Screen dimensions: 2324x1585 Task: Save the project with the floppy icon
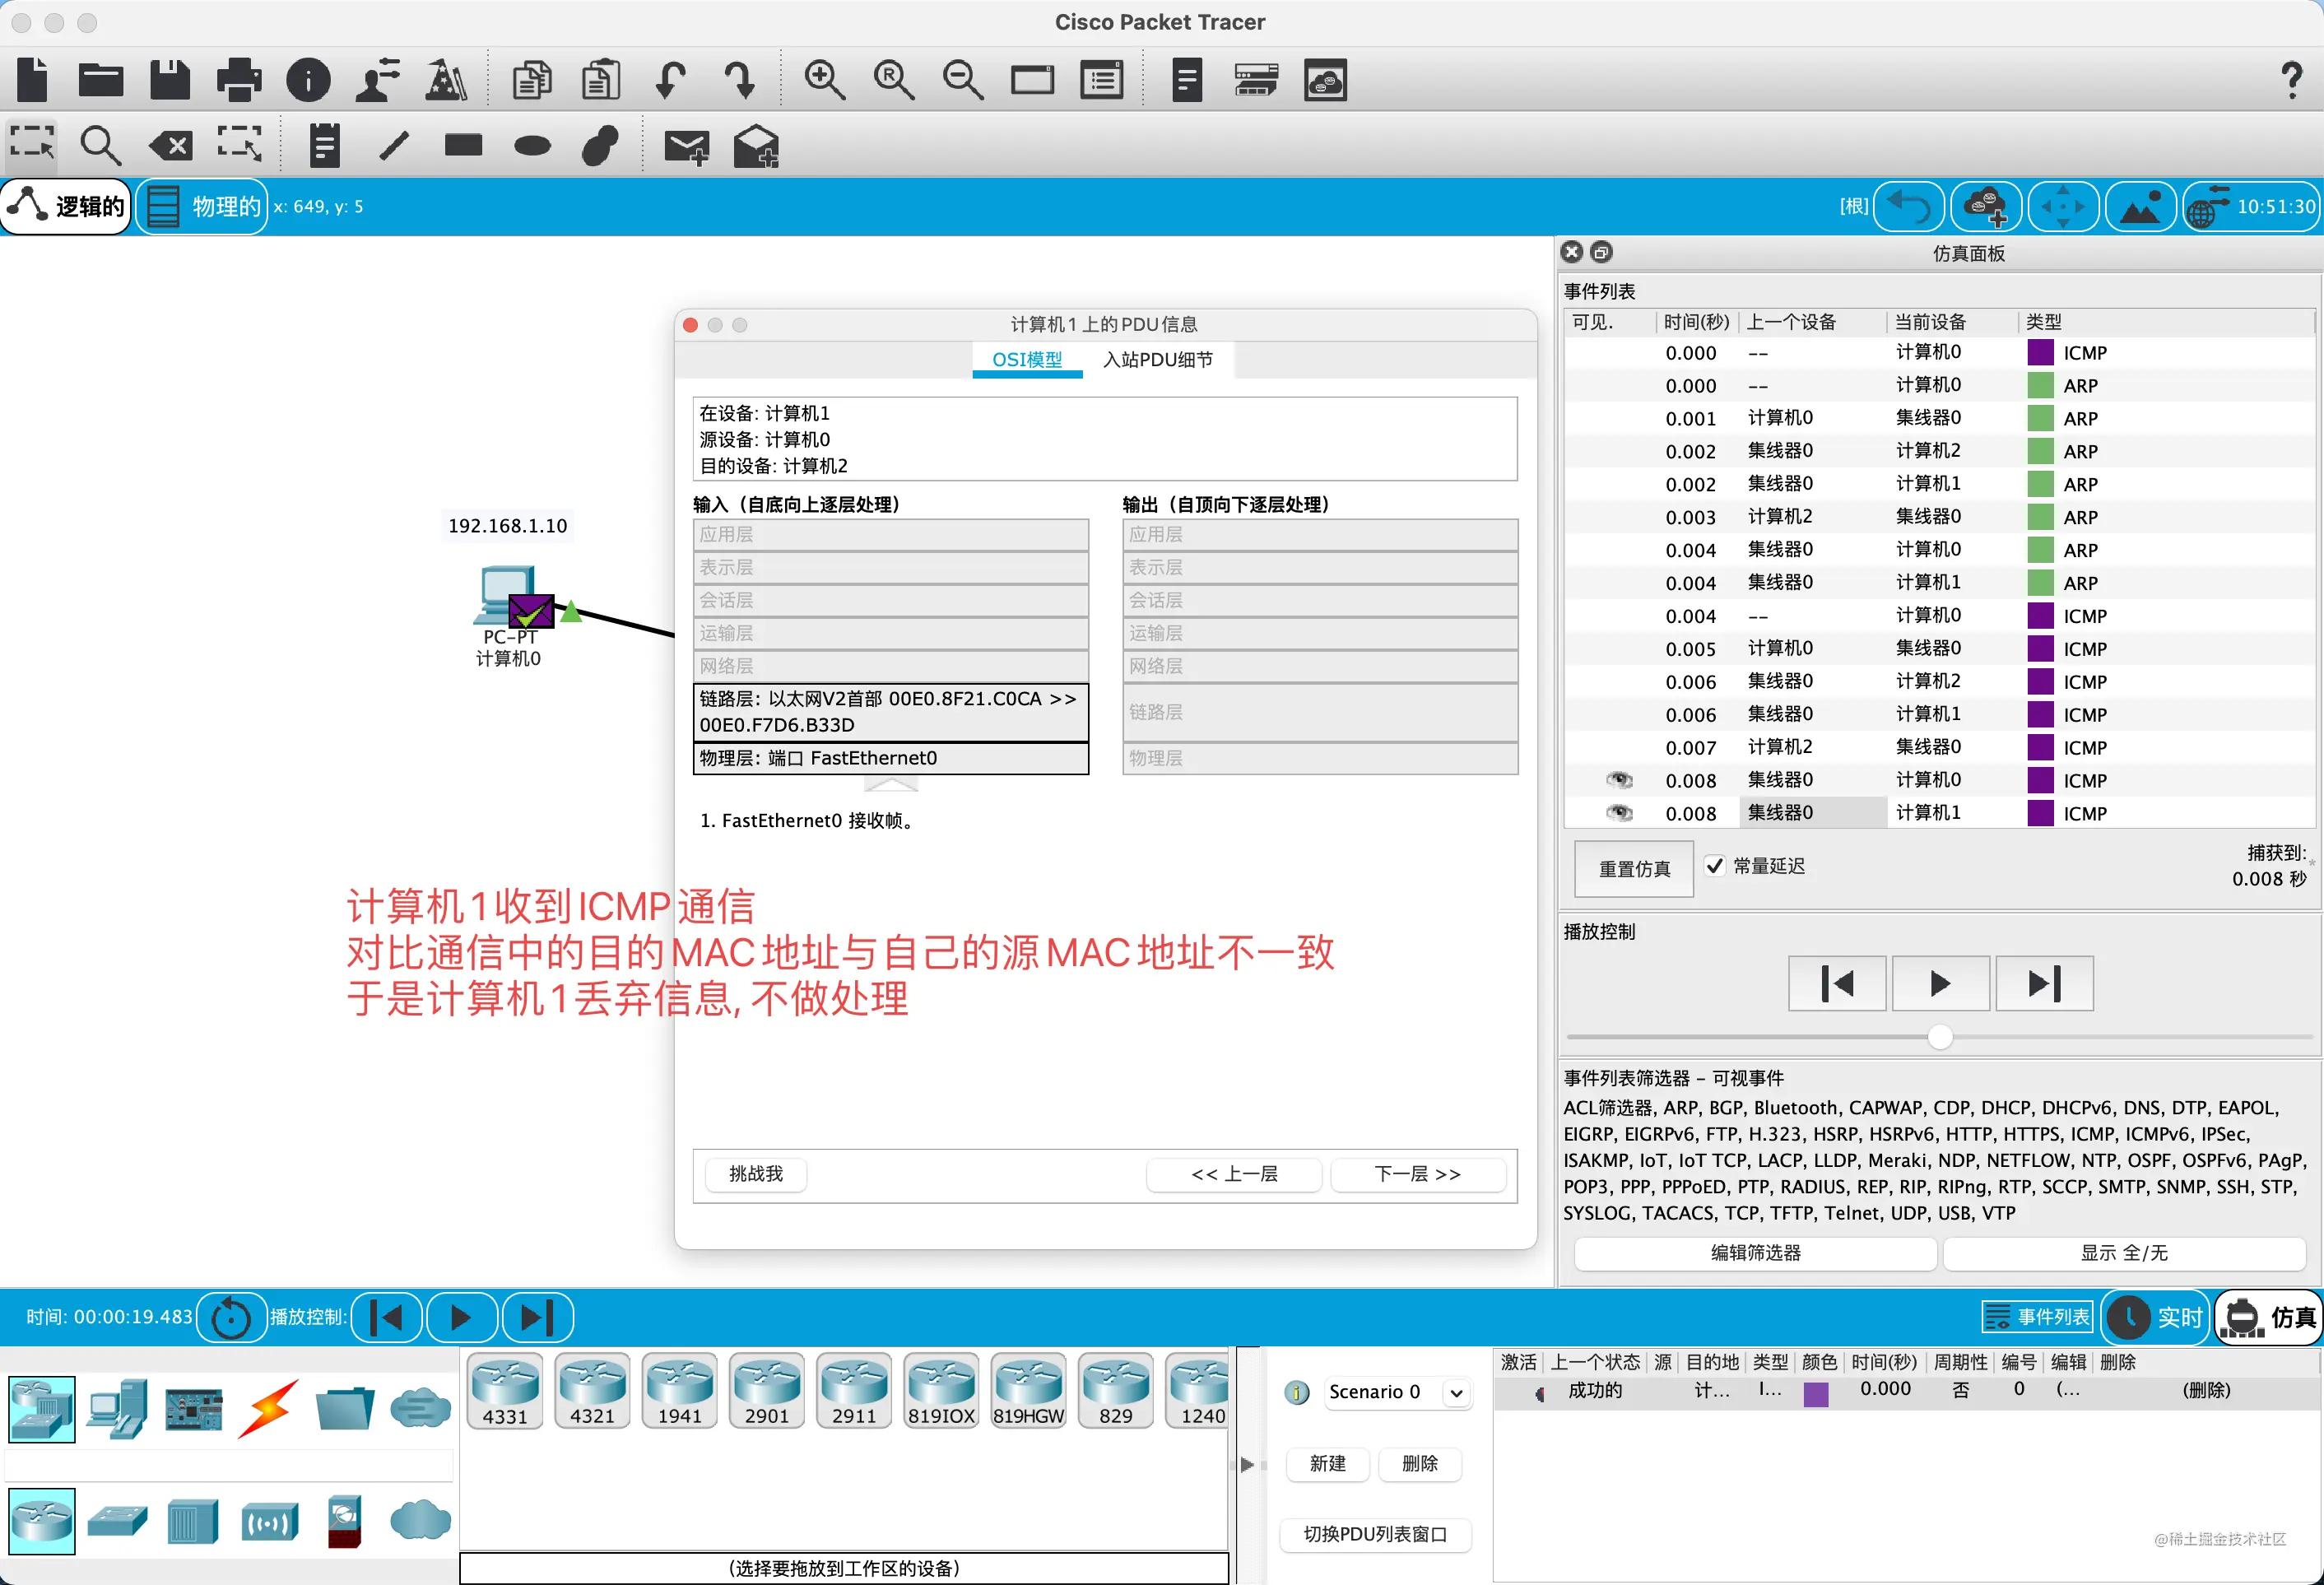[x=170, y=80]
